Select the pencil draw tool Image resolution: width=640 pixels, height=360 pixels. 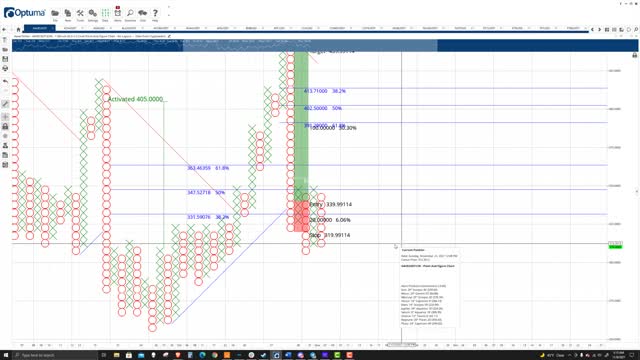click(x=5, y=104)
